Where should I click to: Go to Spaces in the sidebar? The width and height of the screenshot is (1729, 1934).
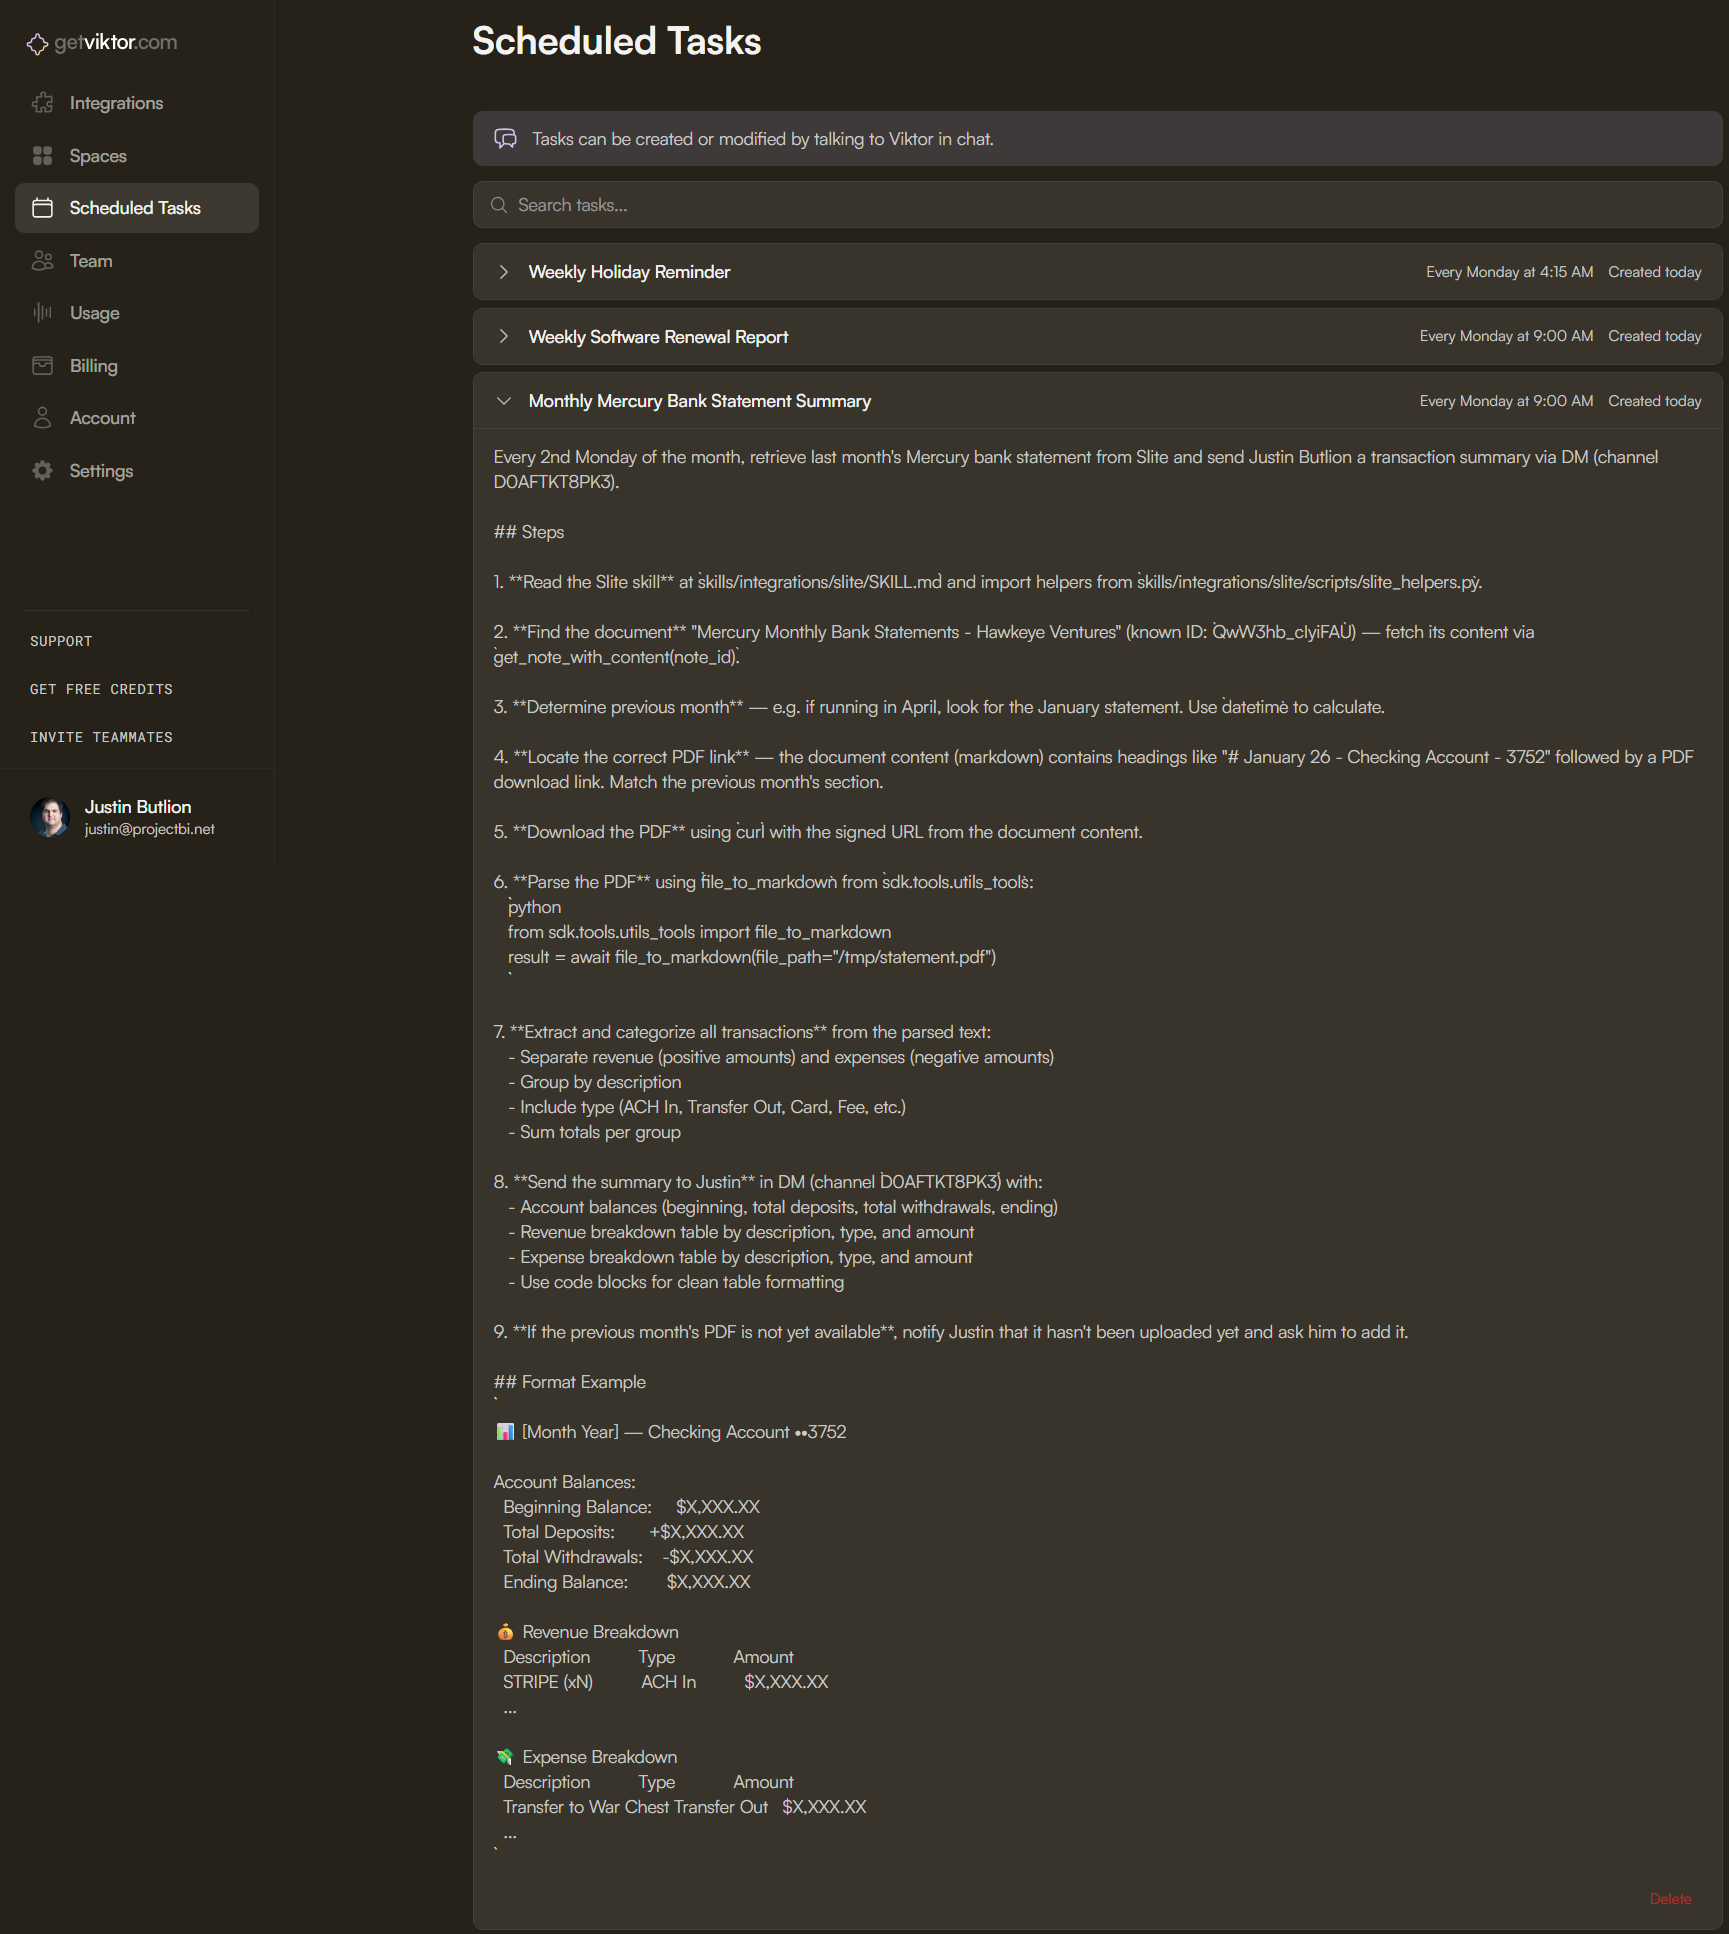point(137,156)
